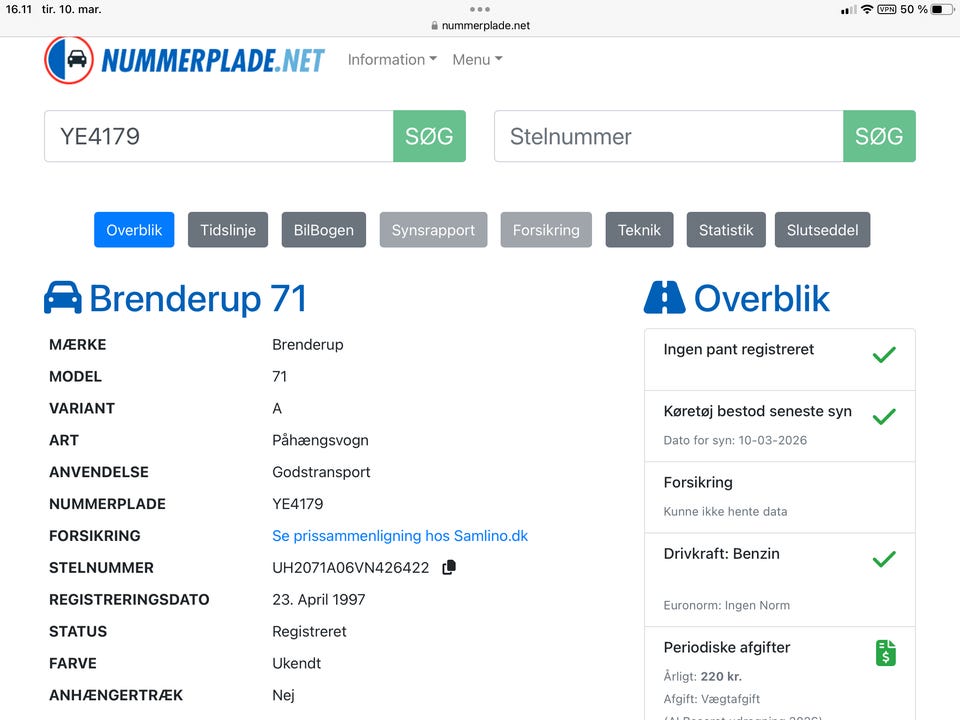960x720 pixels.
Task: Click the periodiske afgifter document icon
Action: click(885, 653)
